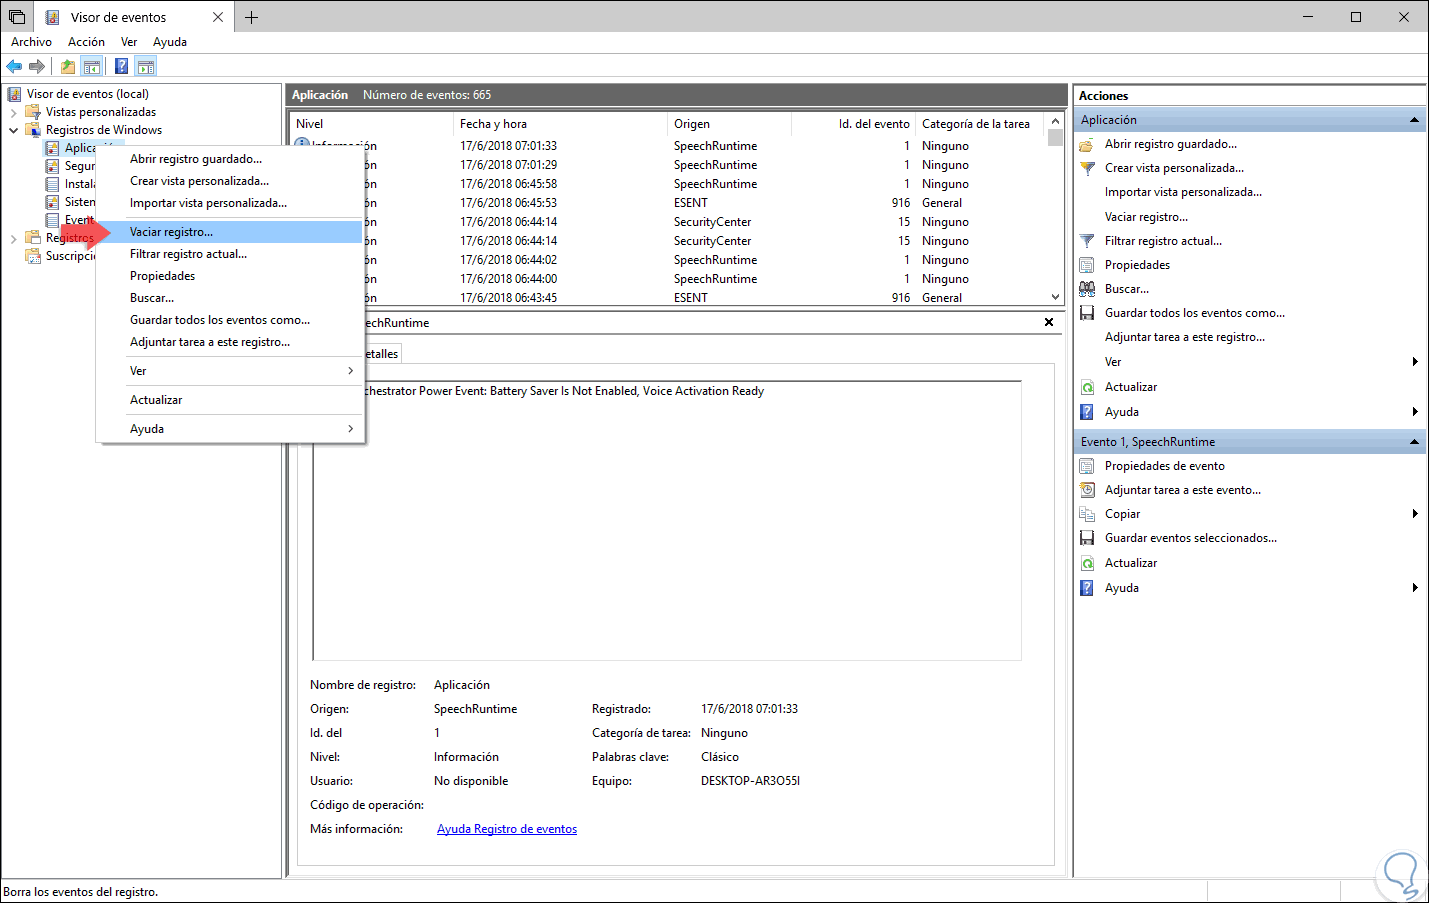1429x903 pixels.
Task: Click the event list scroll down arrow
Action: point(1055,297)
